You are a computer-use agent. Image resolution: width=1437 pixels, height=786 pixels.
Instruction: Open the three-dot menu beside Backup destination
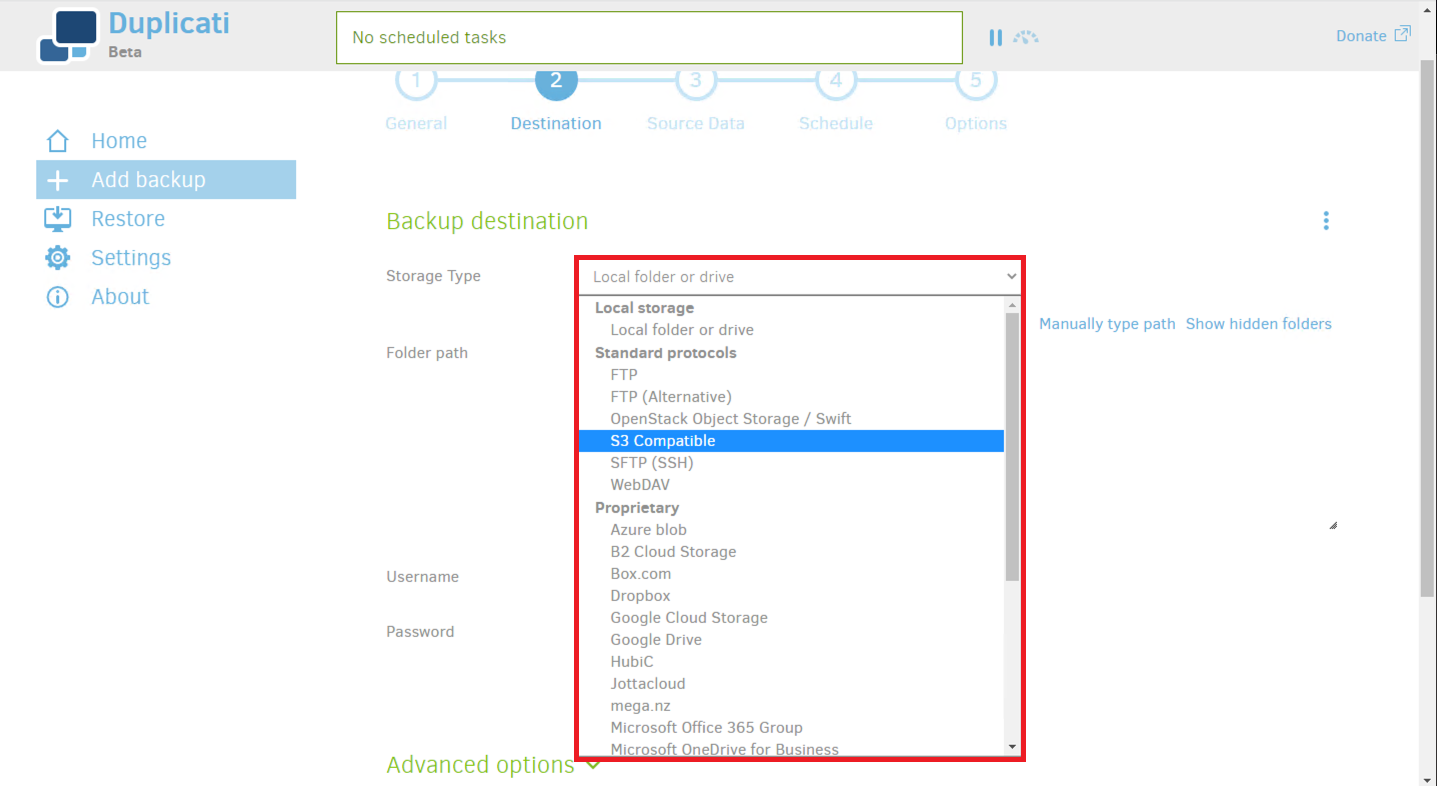1326,221
